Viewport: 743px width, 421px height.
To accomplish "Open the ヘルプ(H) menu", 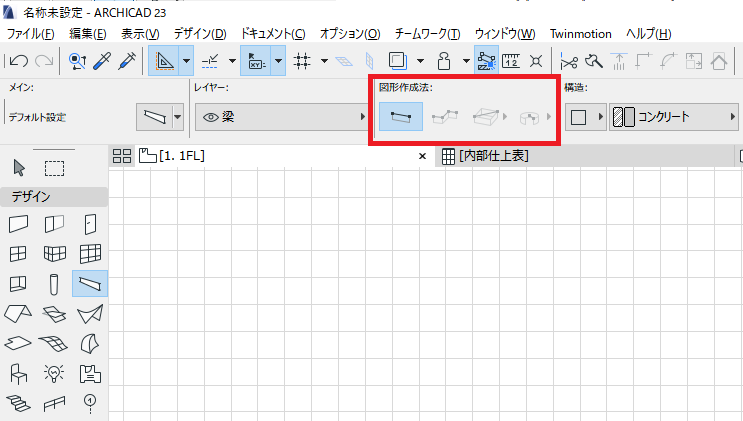I will (x=649, y=34).
